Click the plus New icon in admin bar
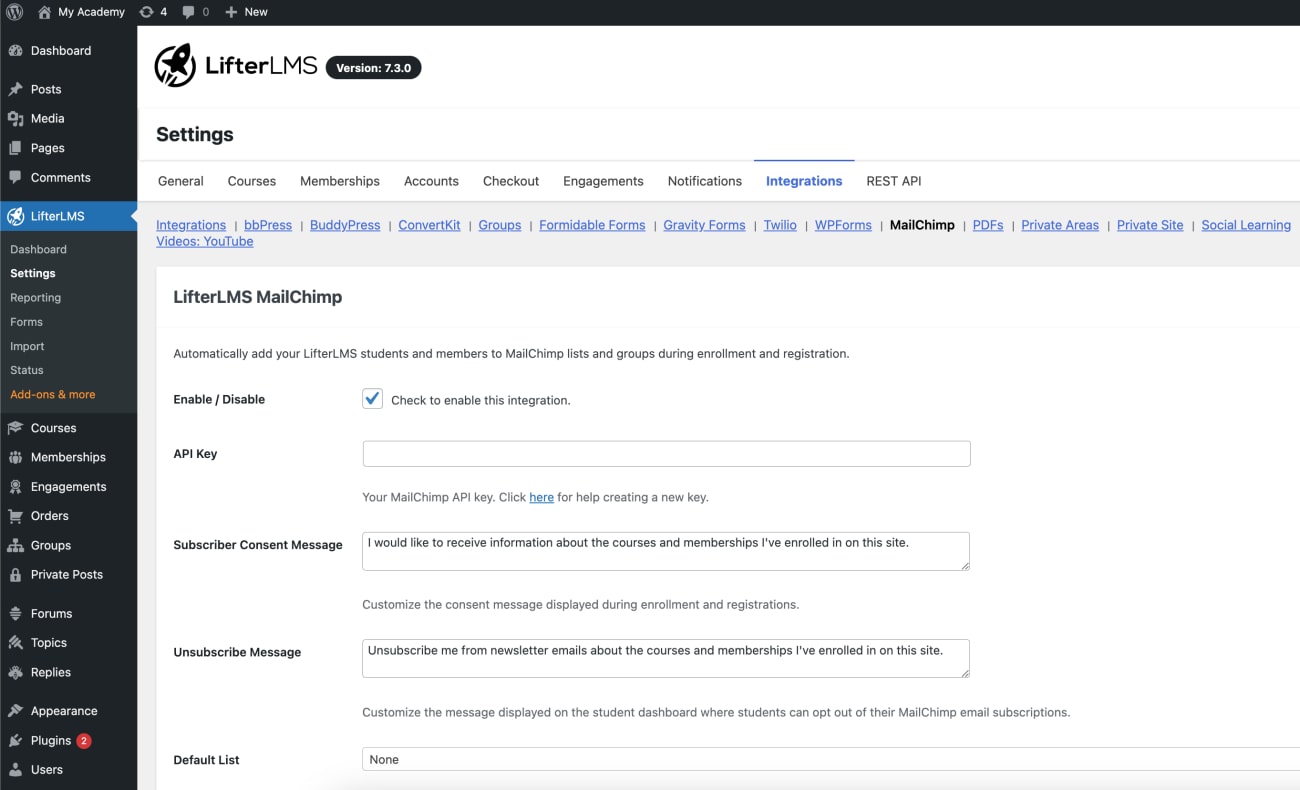Image resolution: width=1300 pixels, height=790 pixels. coord(231,12)
